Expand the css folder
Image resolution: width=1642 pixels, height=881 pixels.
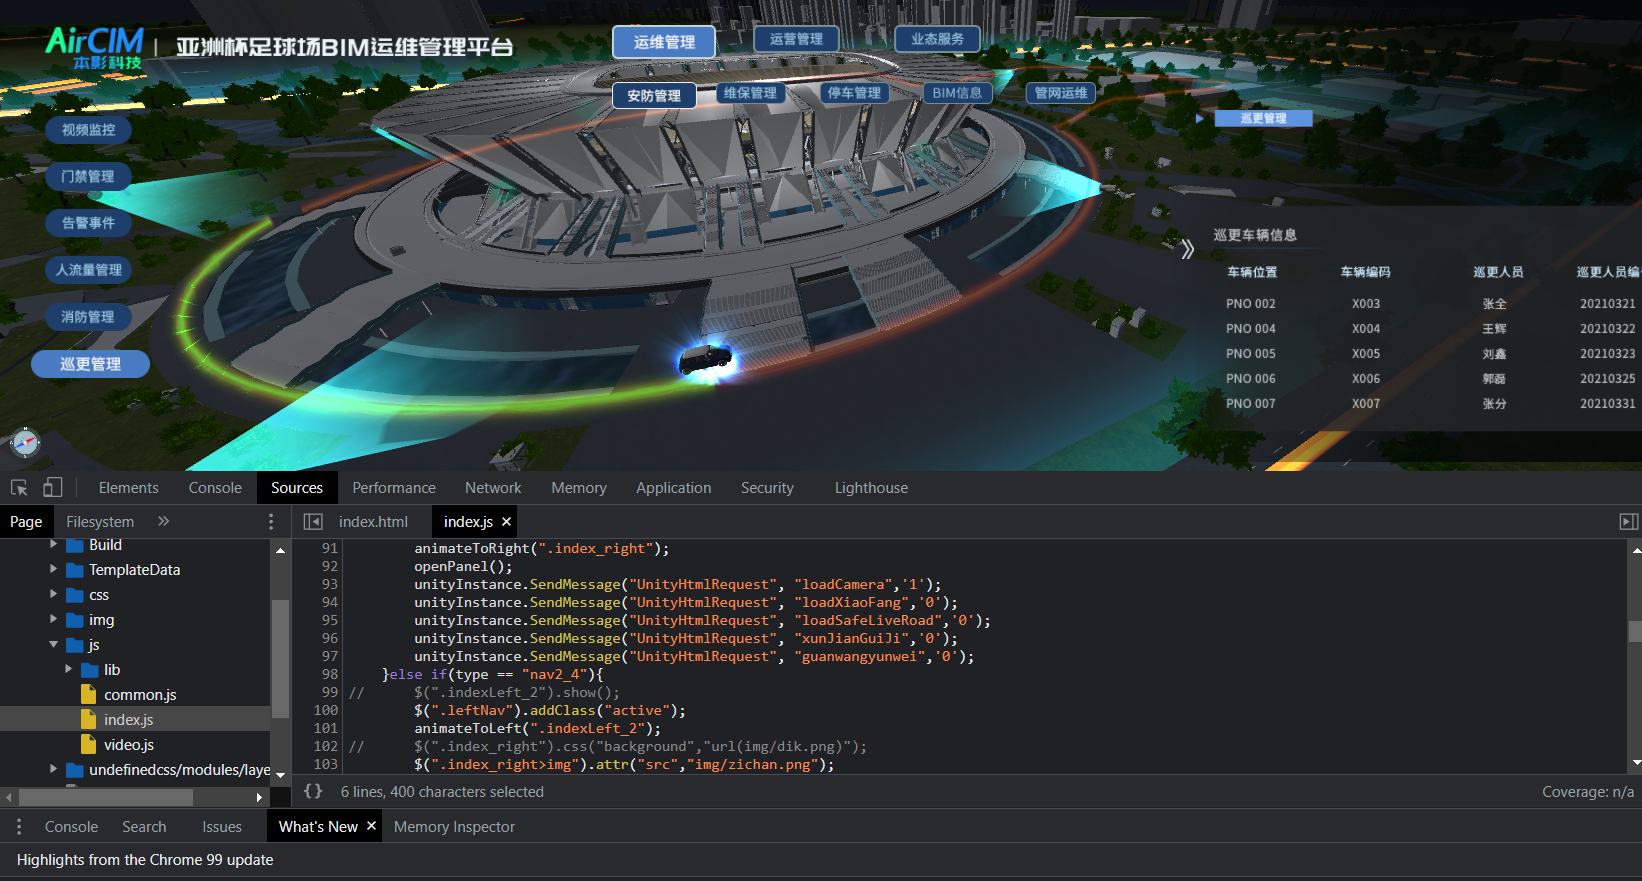53,595
